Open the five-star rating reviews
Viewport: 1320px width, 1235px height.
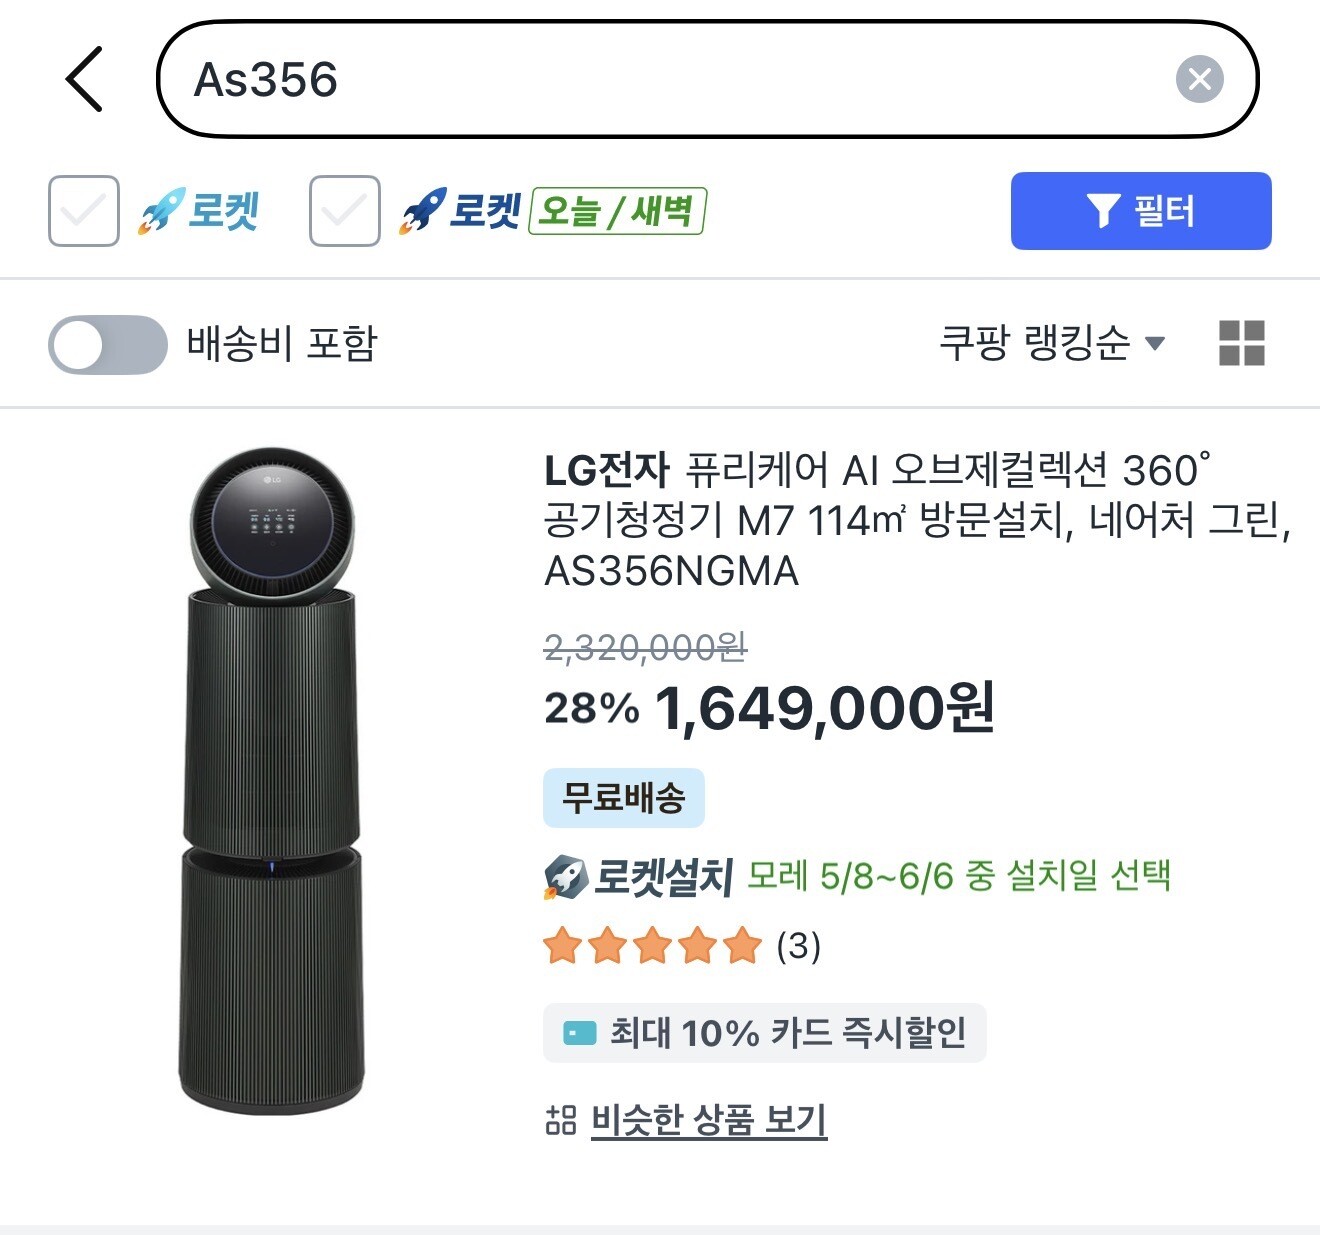(682, 946)
